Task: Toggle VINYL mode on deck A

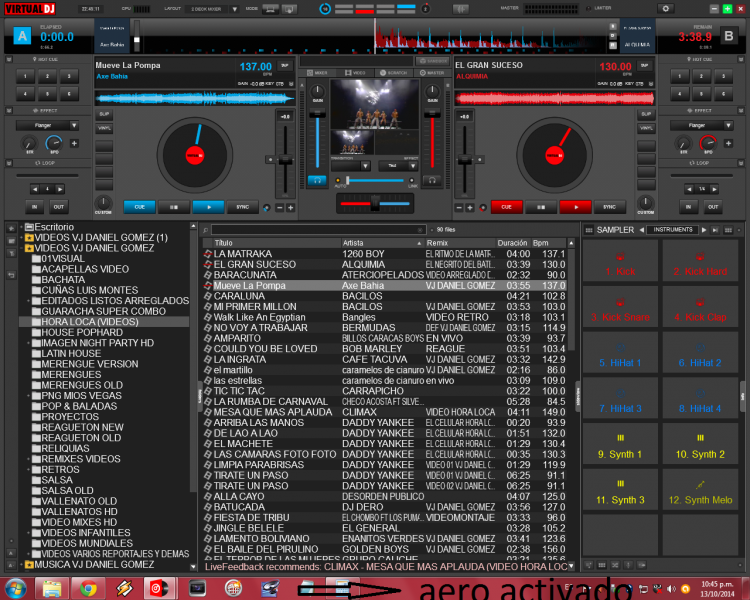Action: tap(104, 128)
